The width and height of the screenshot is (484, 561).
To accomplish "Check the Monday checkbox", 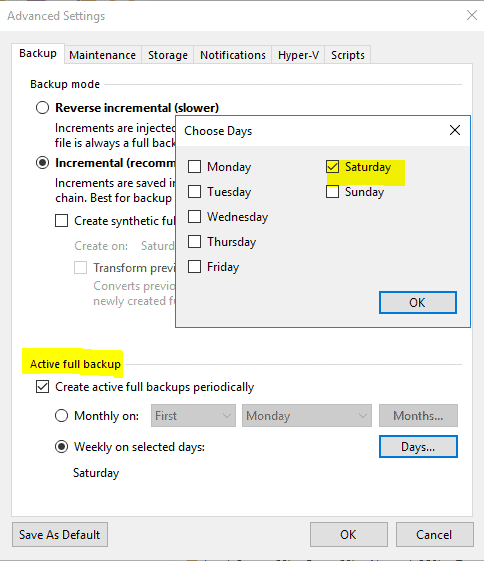I will coord(195,167).
